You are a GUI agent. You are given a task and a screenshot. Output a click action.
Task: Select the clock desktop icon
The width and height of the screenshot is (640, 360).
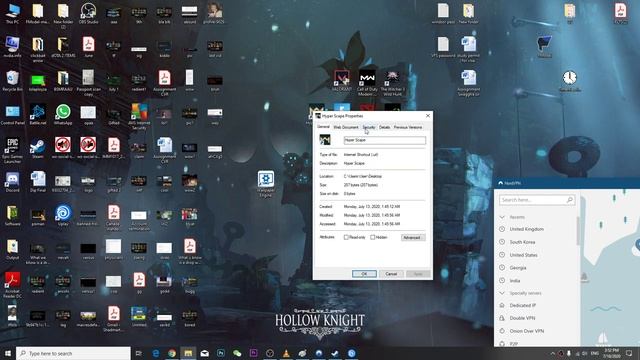pos(569,81)
